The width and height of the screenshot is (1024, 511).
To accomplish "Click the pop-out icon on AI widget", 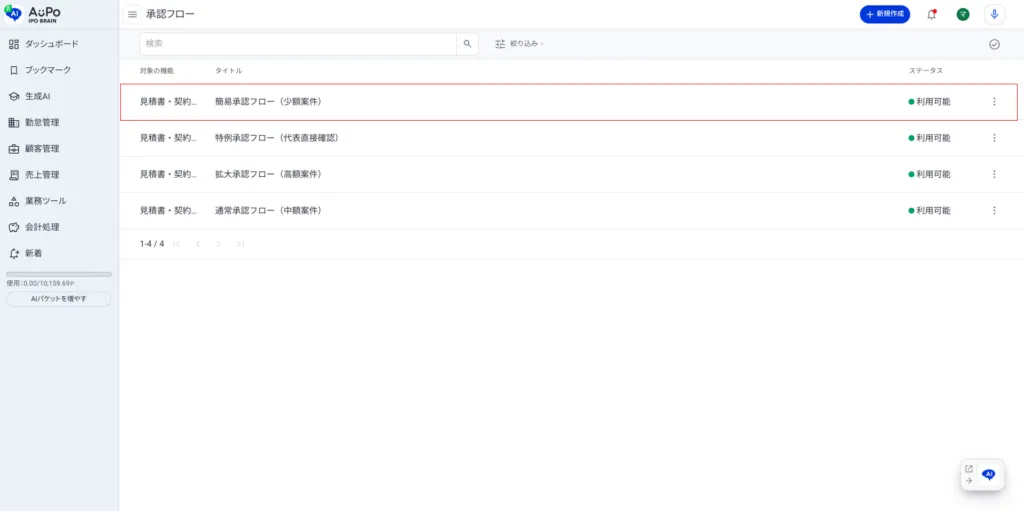I will point(969,469).
